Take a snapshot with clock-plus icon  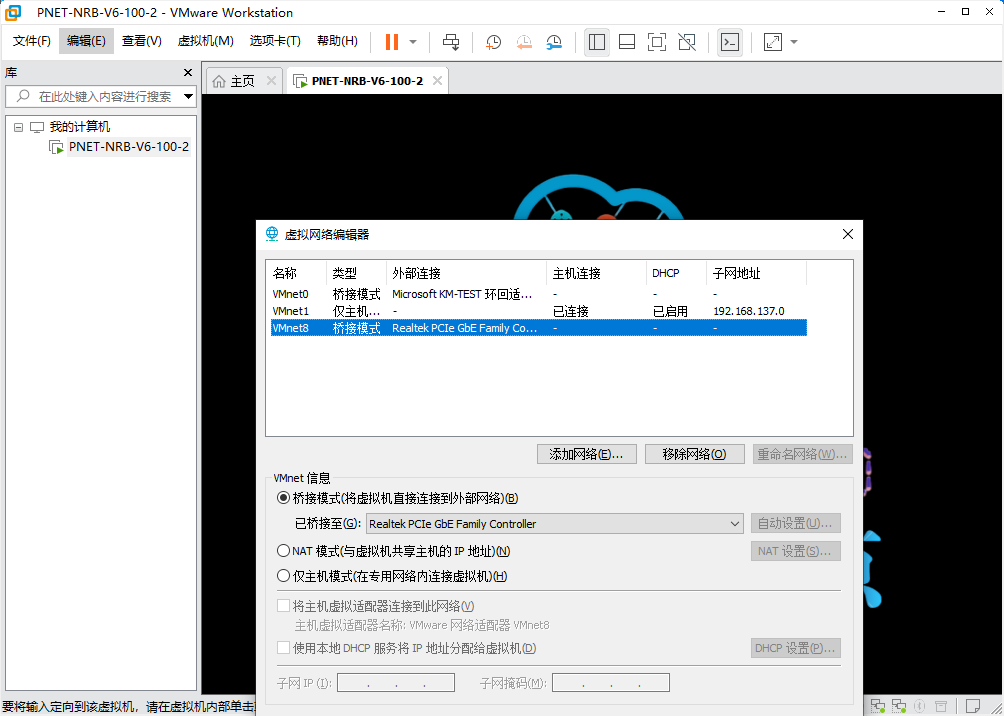(x=493, y=42)
